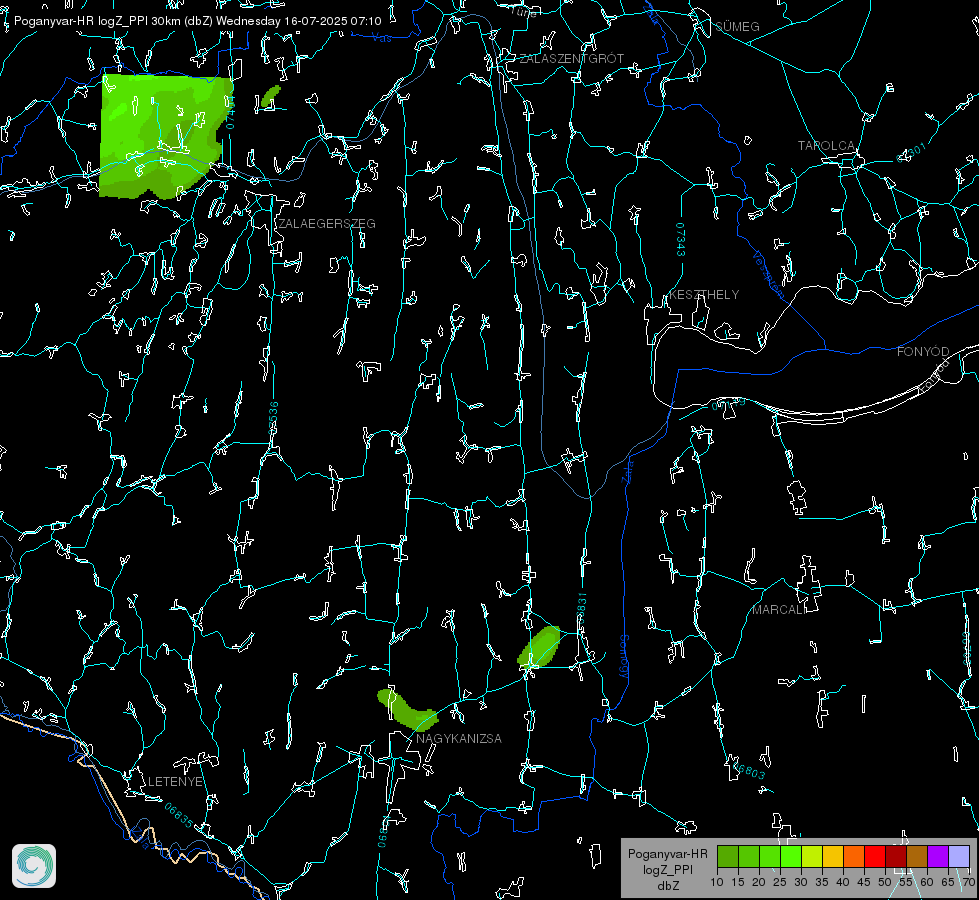Image resolution: width=979 pixels, height=900 pixels.
Task: Select the 20-25 dBZ green swatch
Action: (770, 857)
